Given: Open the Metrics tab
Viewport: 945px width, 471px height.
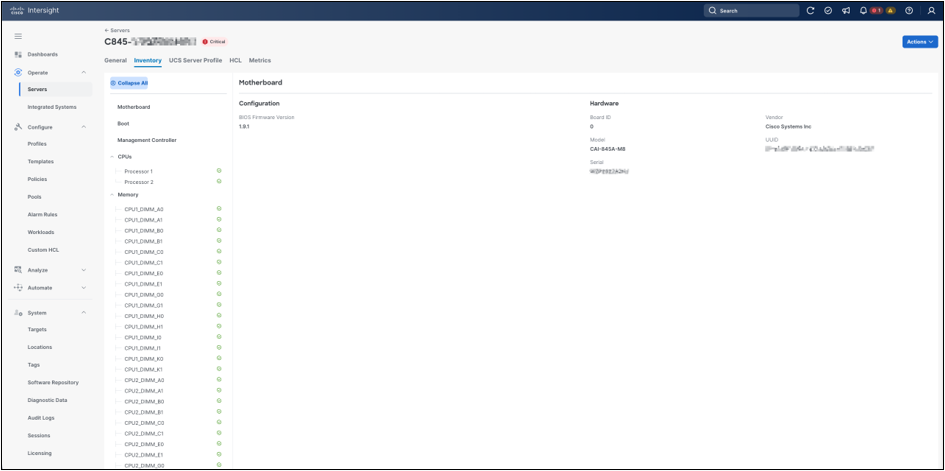Looking at the screenshot, I should (x=260, y=60).
